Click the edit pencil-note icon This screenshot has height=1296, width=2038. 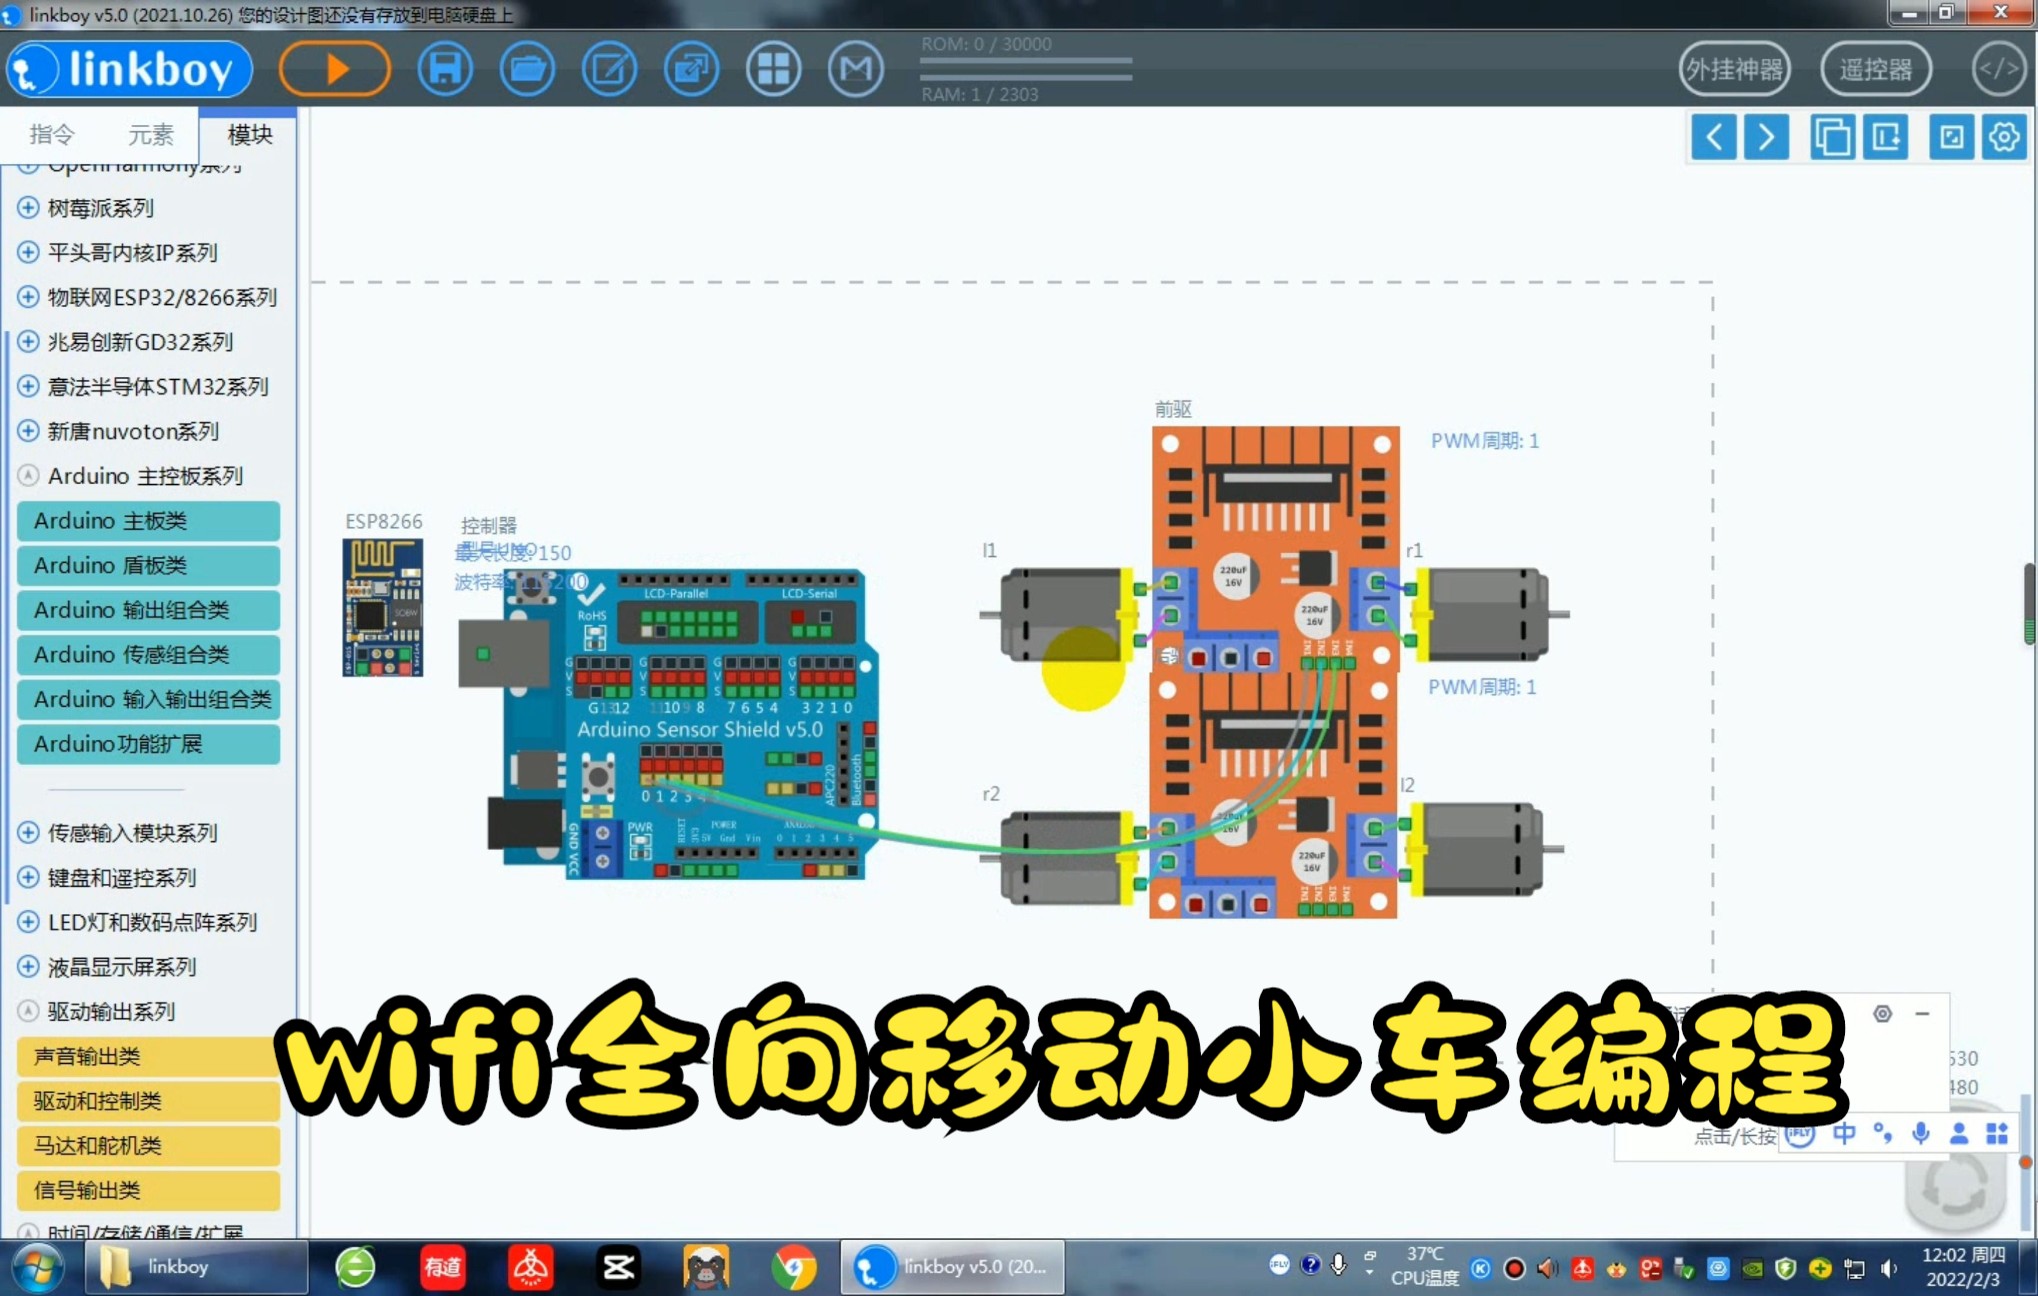609,69
